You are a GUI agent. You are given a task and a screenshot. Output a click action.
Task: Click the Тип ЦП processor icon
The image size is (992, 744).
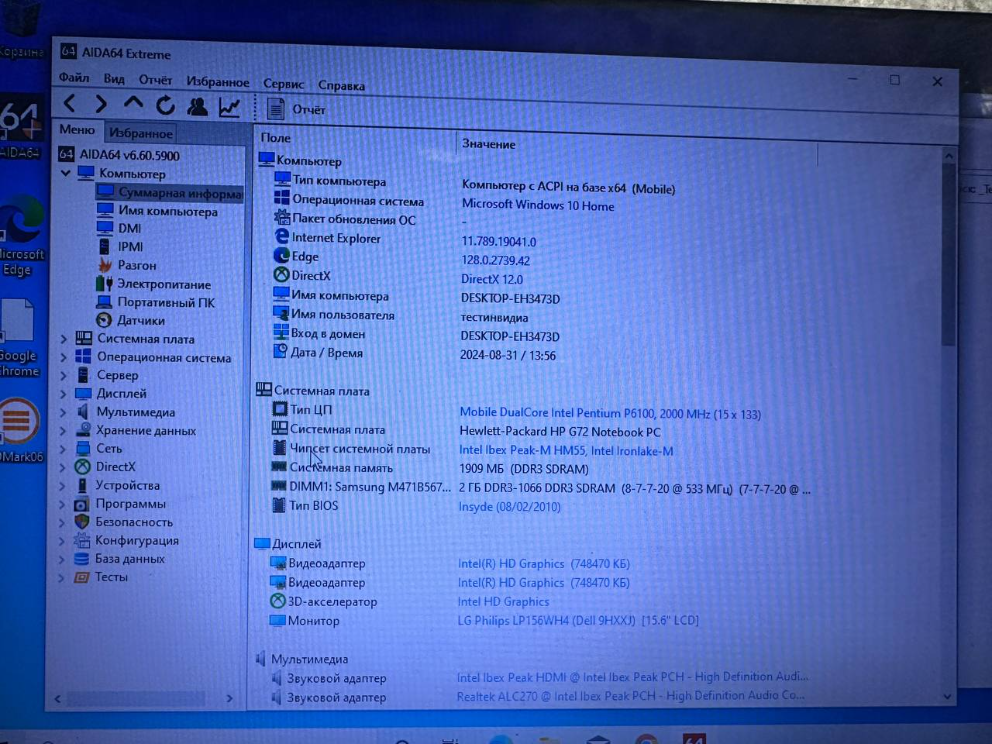point(280,410)
